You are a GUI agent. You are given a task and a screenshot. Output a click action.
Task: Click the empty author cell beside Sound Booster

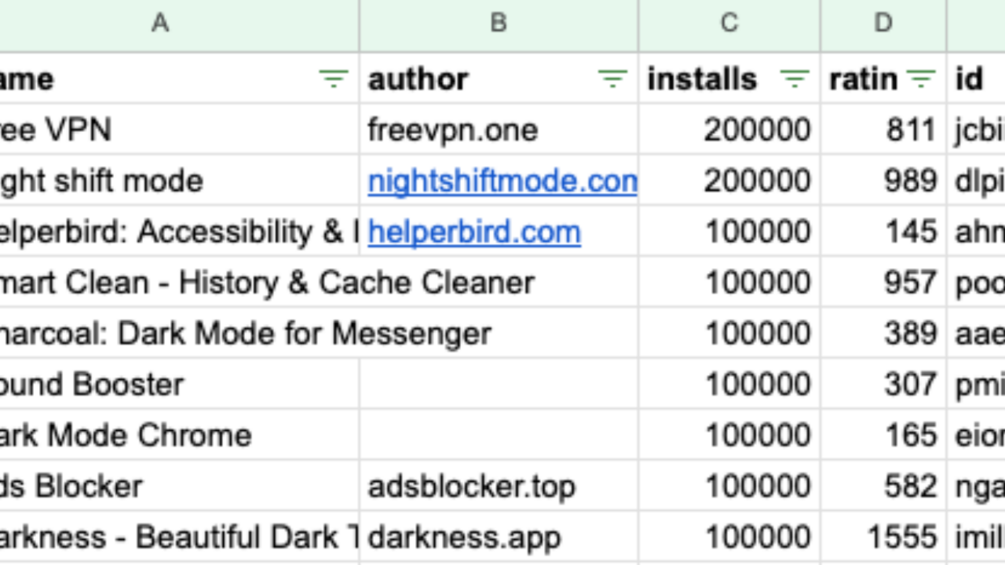499,384
